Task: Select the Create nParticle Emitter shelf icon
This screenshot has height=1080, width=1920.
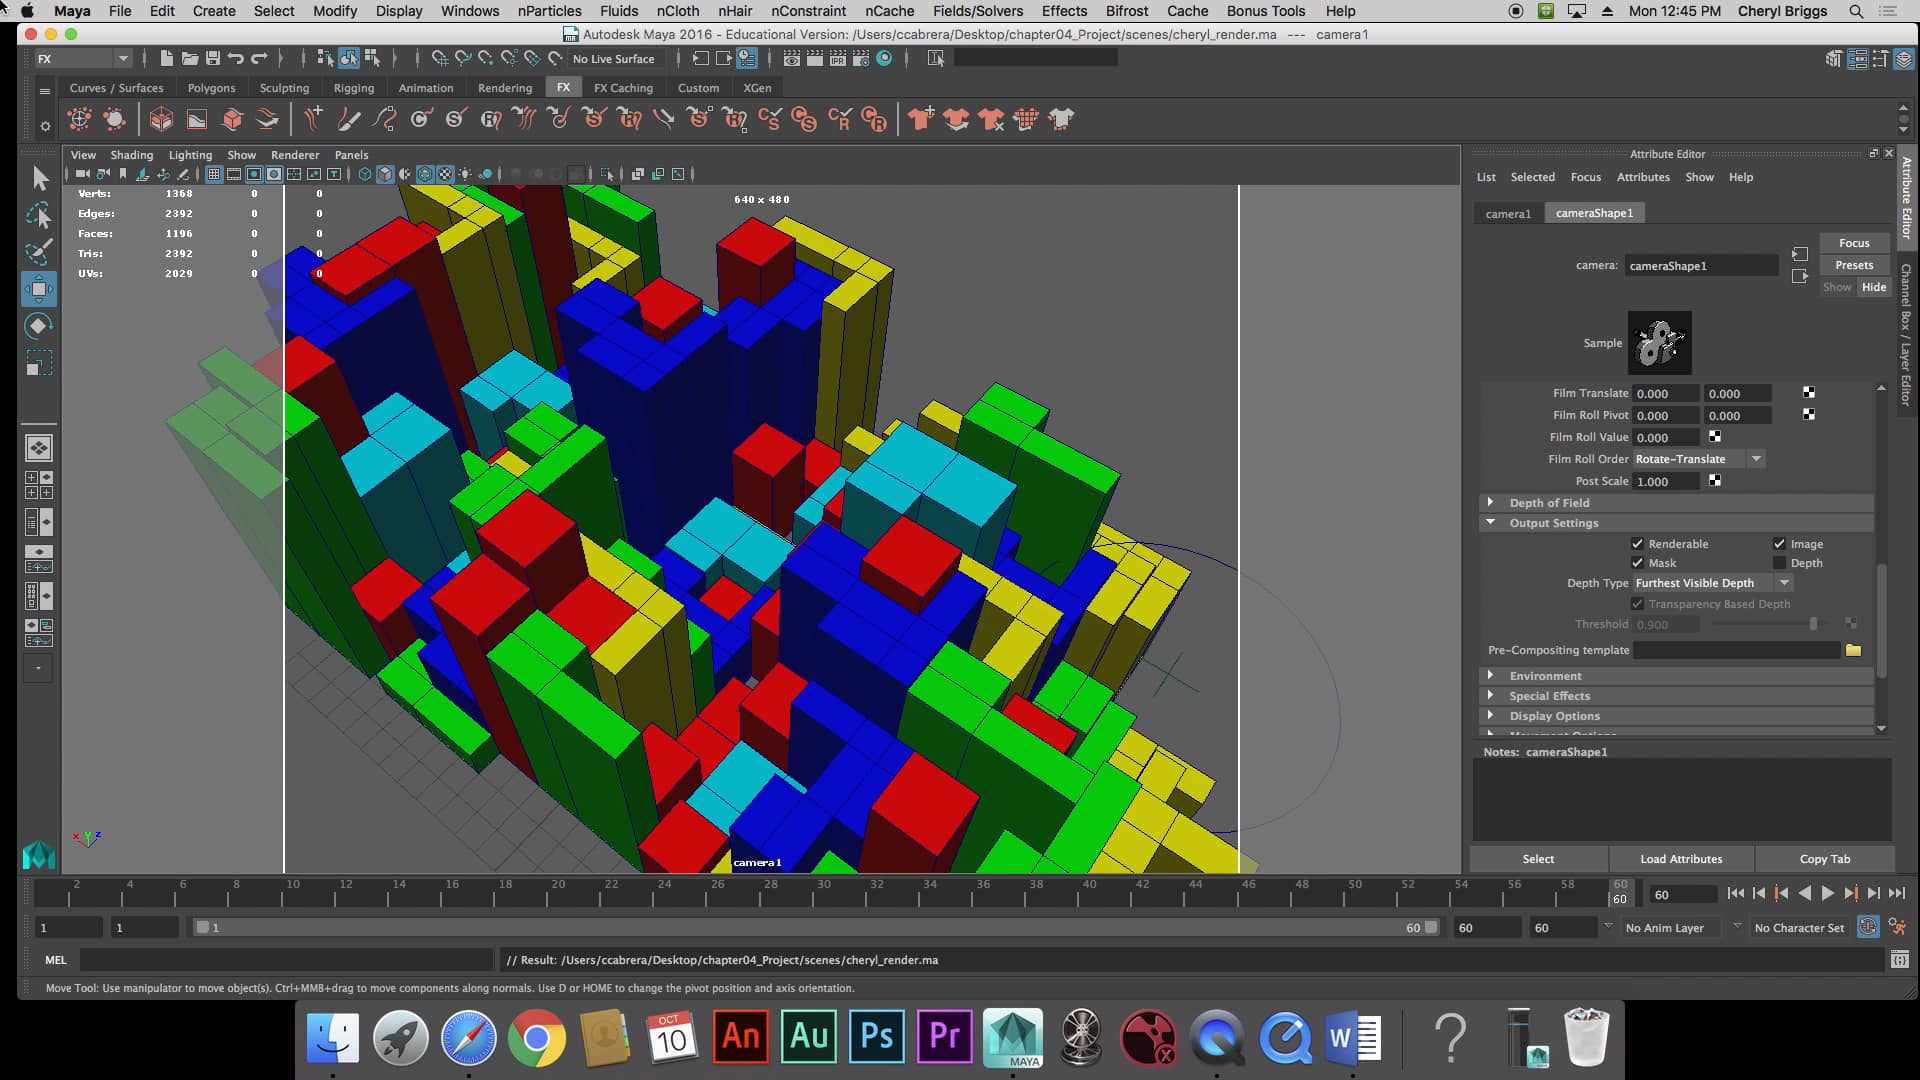Action: (79, 119)
